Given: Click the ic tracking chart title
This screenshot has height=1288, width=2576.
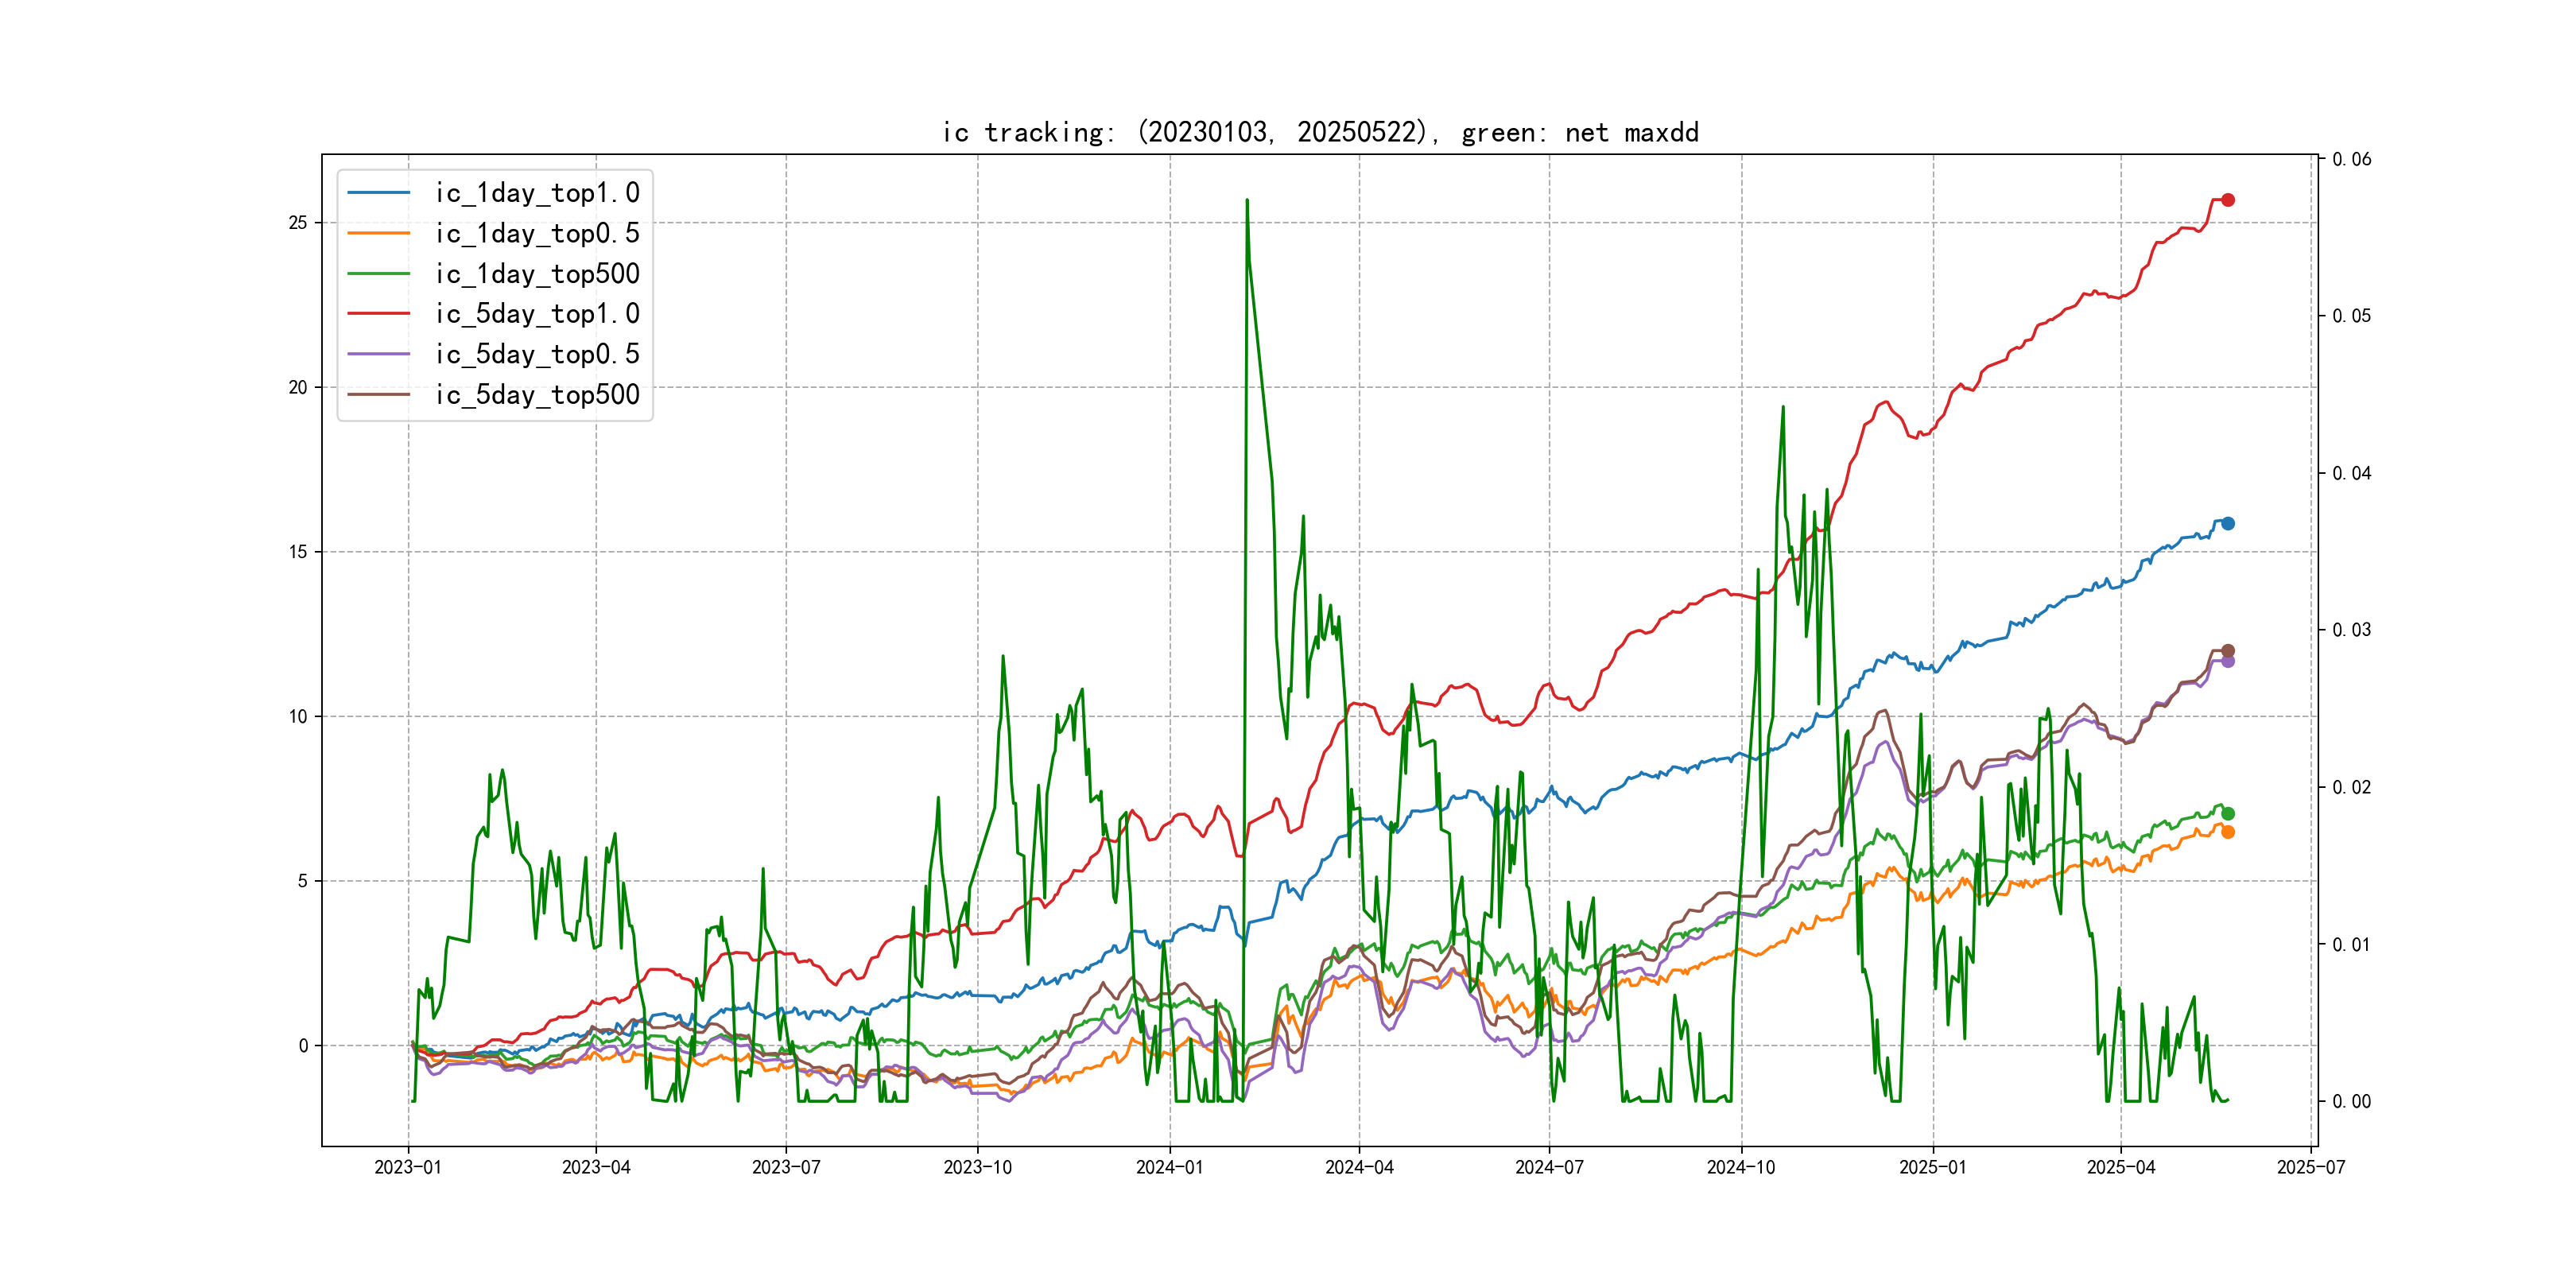Looking at the screenshot, I should click(1320, 133).
